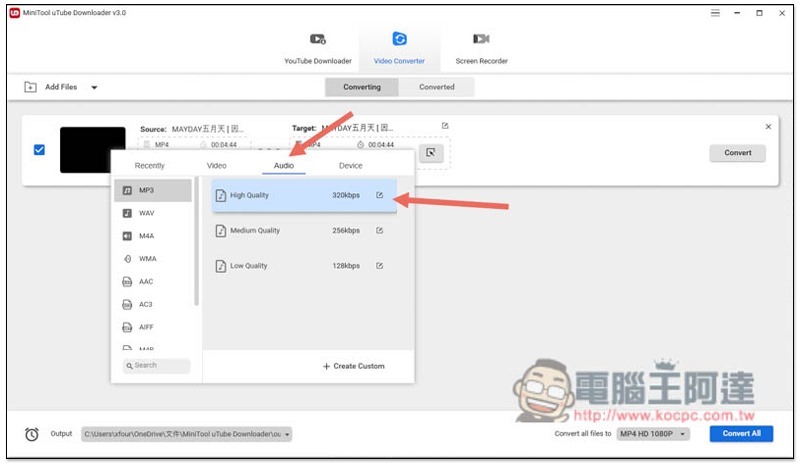Choose Low Quality 128kbps preset
The width and height of the screenshot is (800, 464).
[304, 265]
